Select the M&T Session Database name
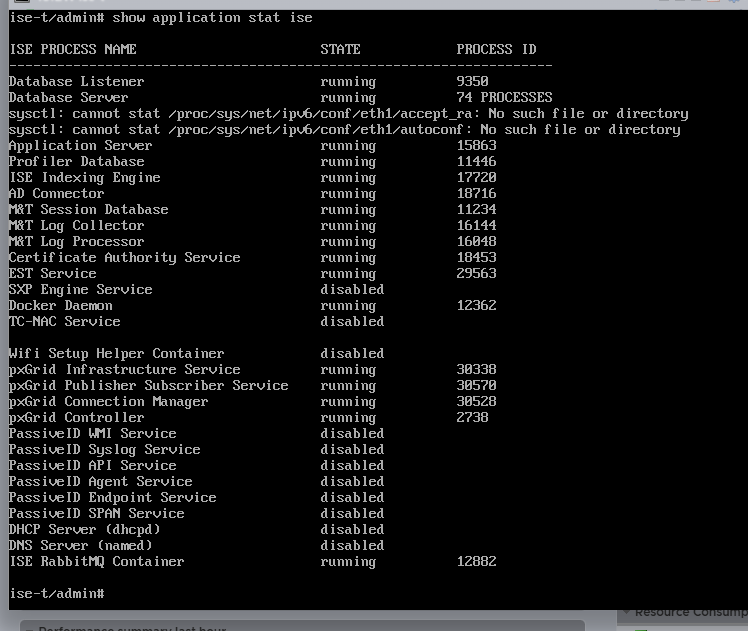This screenshot has width=748, height=631. point(89,209)
